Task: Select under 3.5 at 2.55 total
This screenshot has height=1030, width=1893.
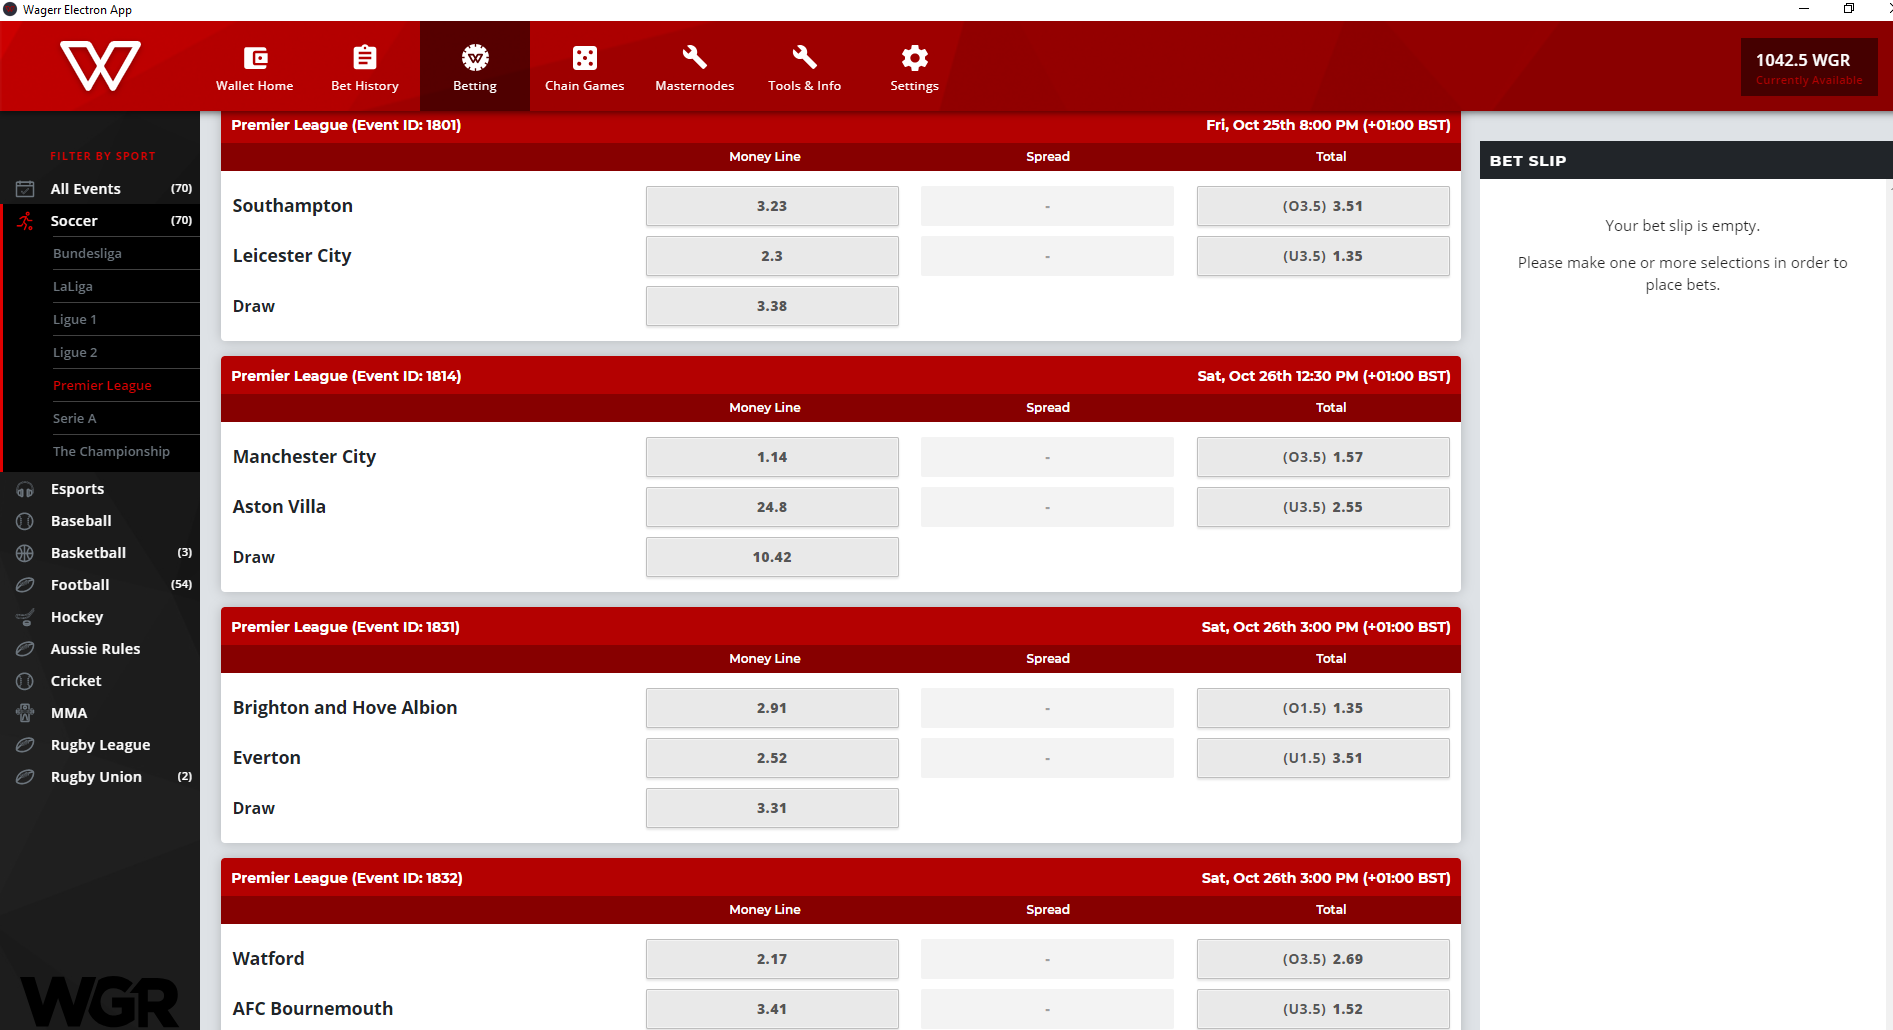Action: pos(1323,507)
